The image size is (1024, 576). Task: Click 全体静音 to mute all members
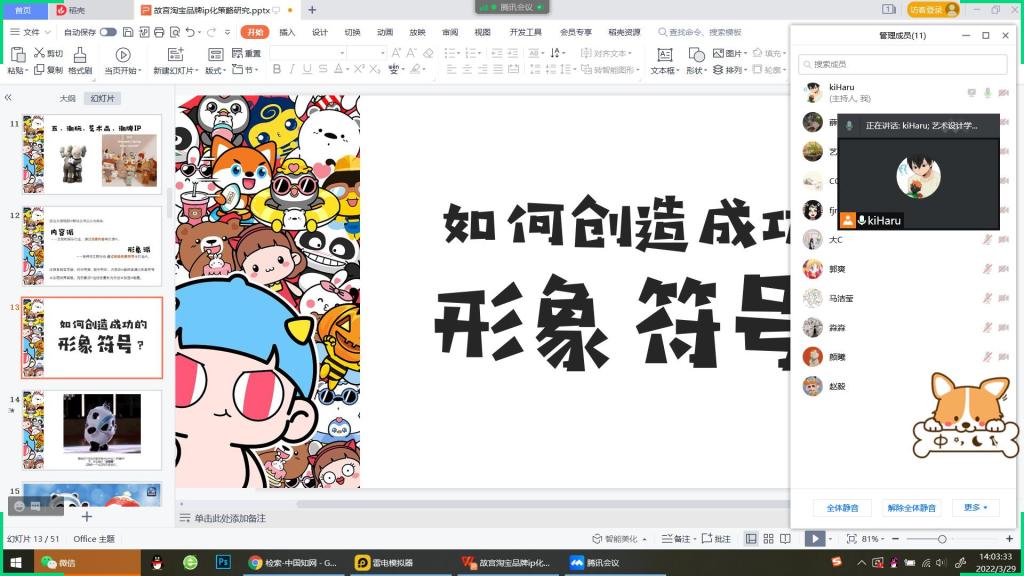point(842,507)
